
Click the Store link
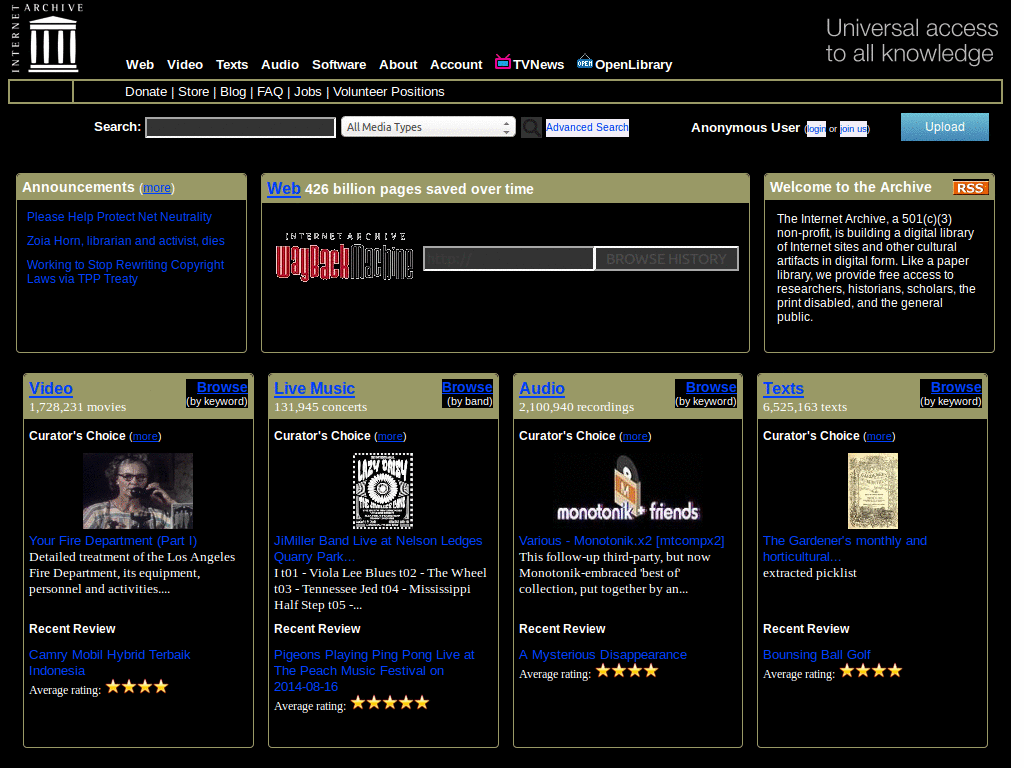coord(194,92)
